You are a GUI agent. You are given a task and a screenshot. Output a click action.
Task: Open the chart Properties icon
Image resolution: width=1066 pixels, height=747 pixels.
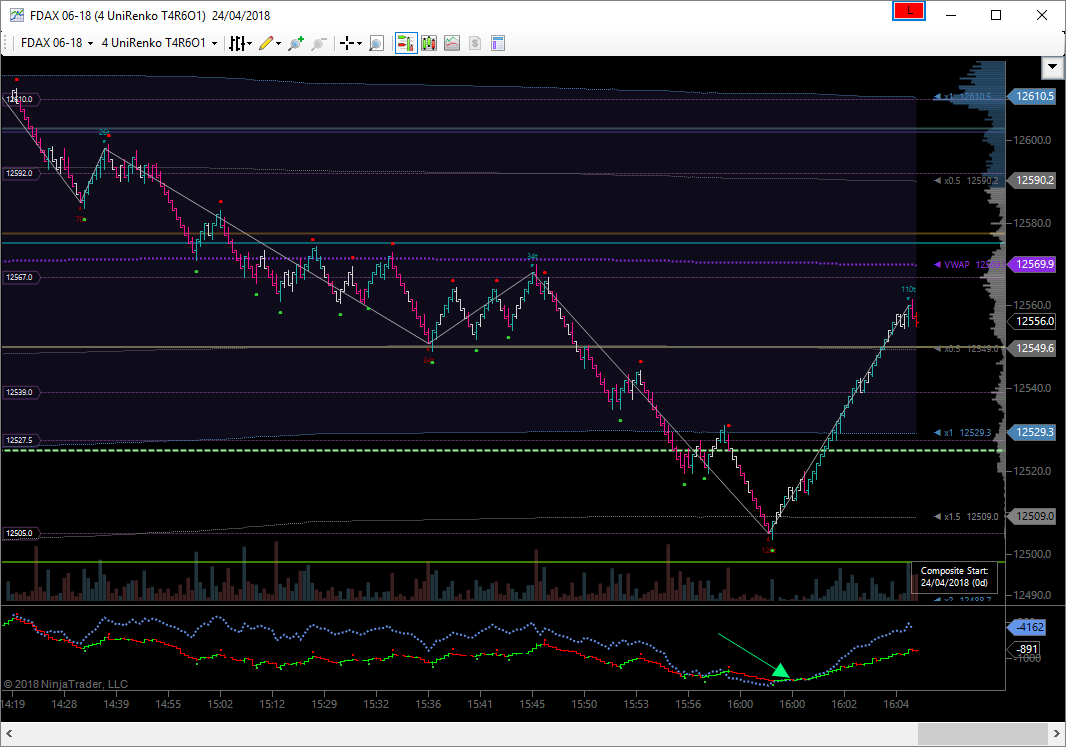(x=498, y=44)
